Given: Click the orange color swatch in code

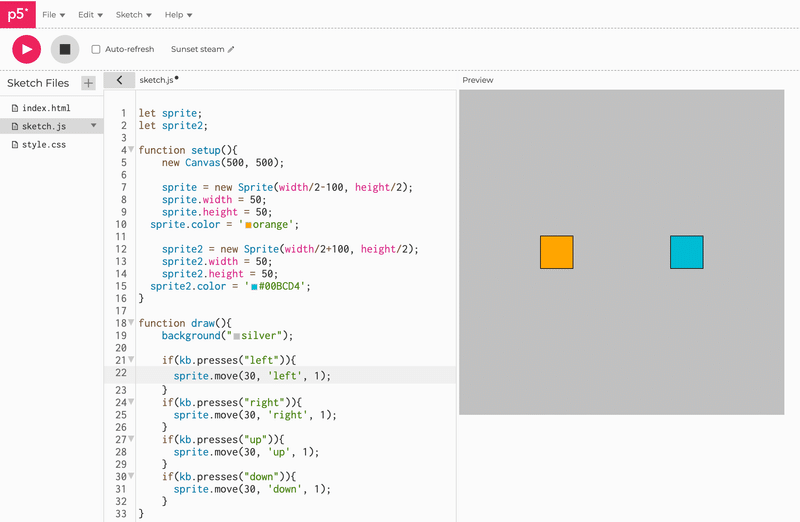Looking at the screenshot, I should coord(248,225).
